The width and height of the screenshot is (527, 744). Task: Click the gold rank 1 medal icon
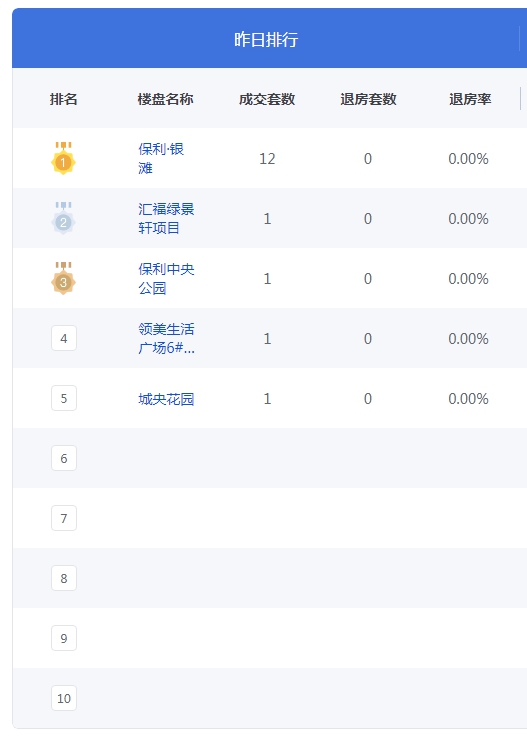[64, 158]
